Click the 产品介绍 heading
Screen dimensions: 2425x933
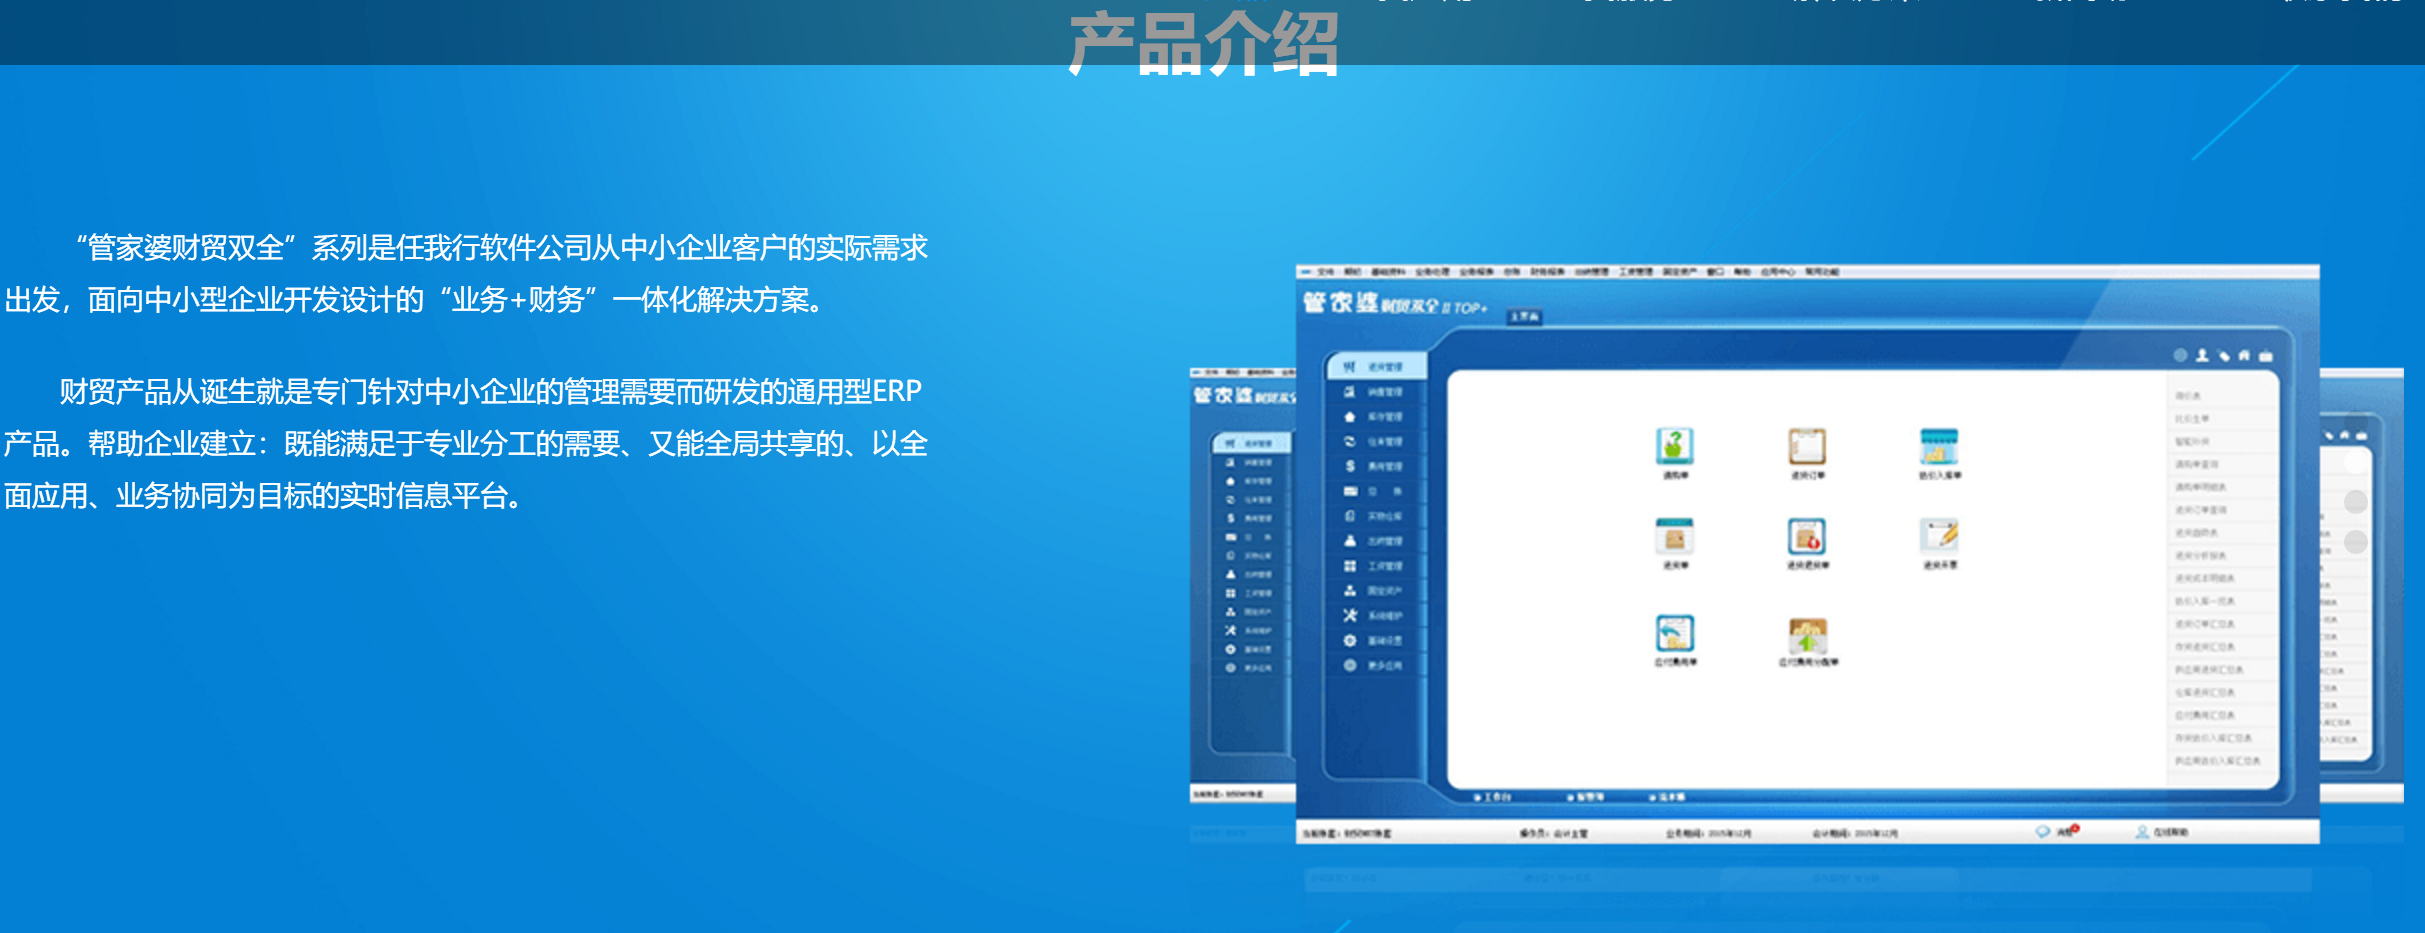(x=1203, y=43)
